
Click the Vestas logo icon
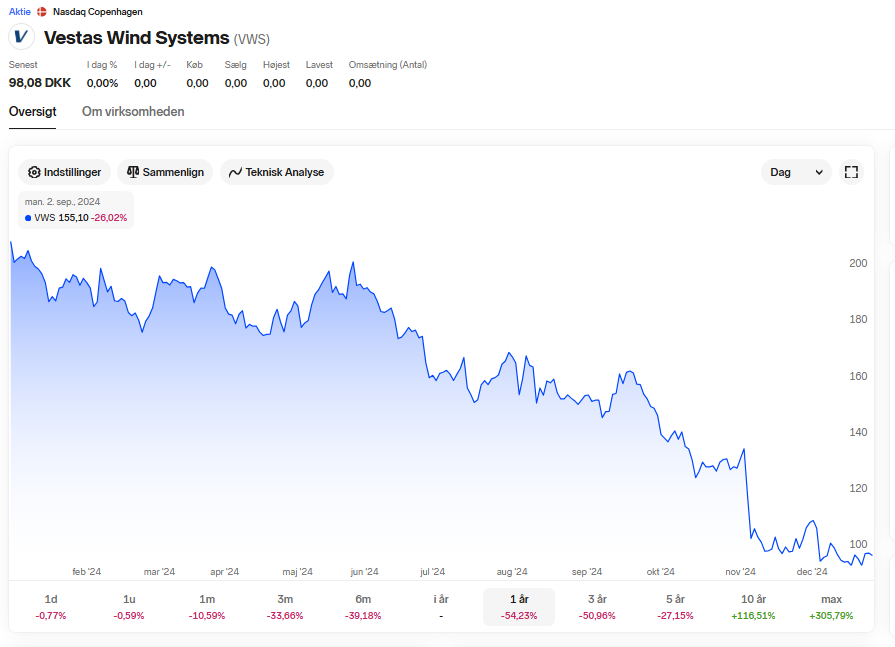coord(22,37)
